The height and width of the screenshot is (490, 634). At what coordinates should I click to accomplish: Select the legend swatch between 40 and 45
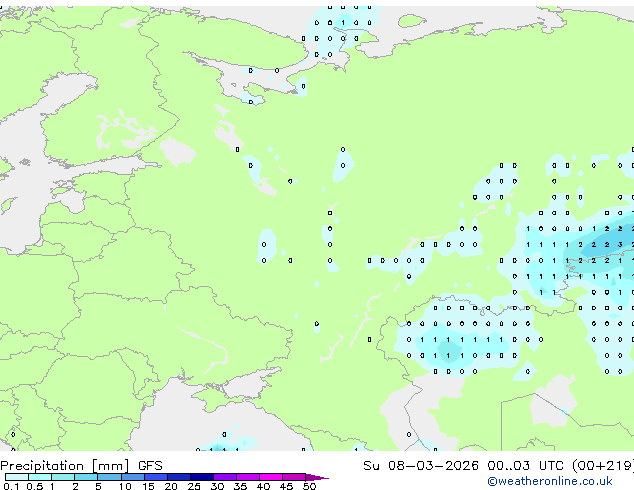(271, 477)
